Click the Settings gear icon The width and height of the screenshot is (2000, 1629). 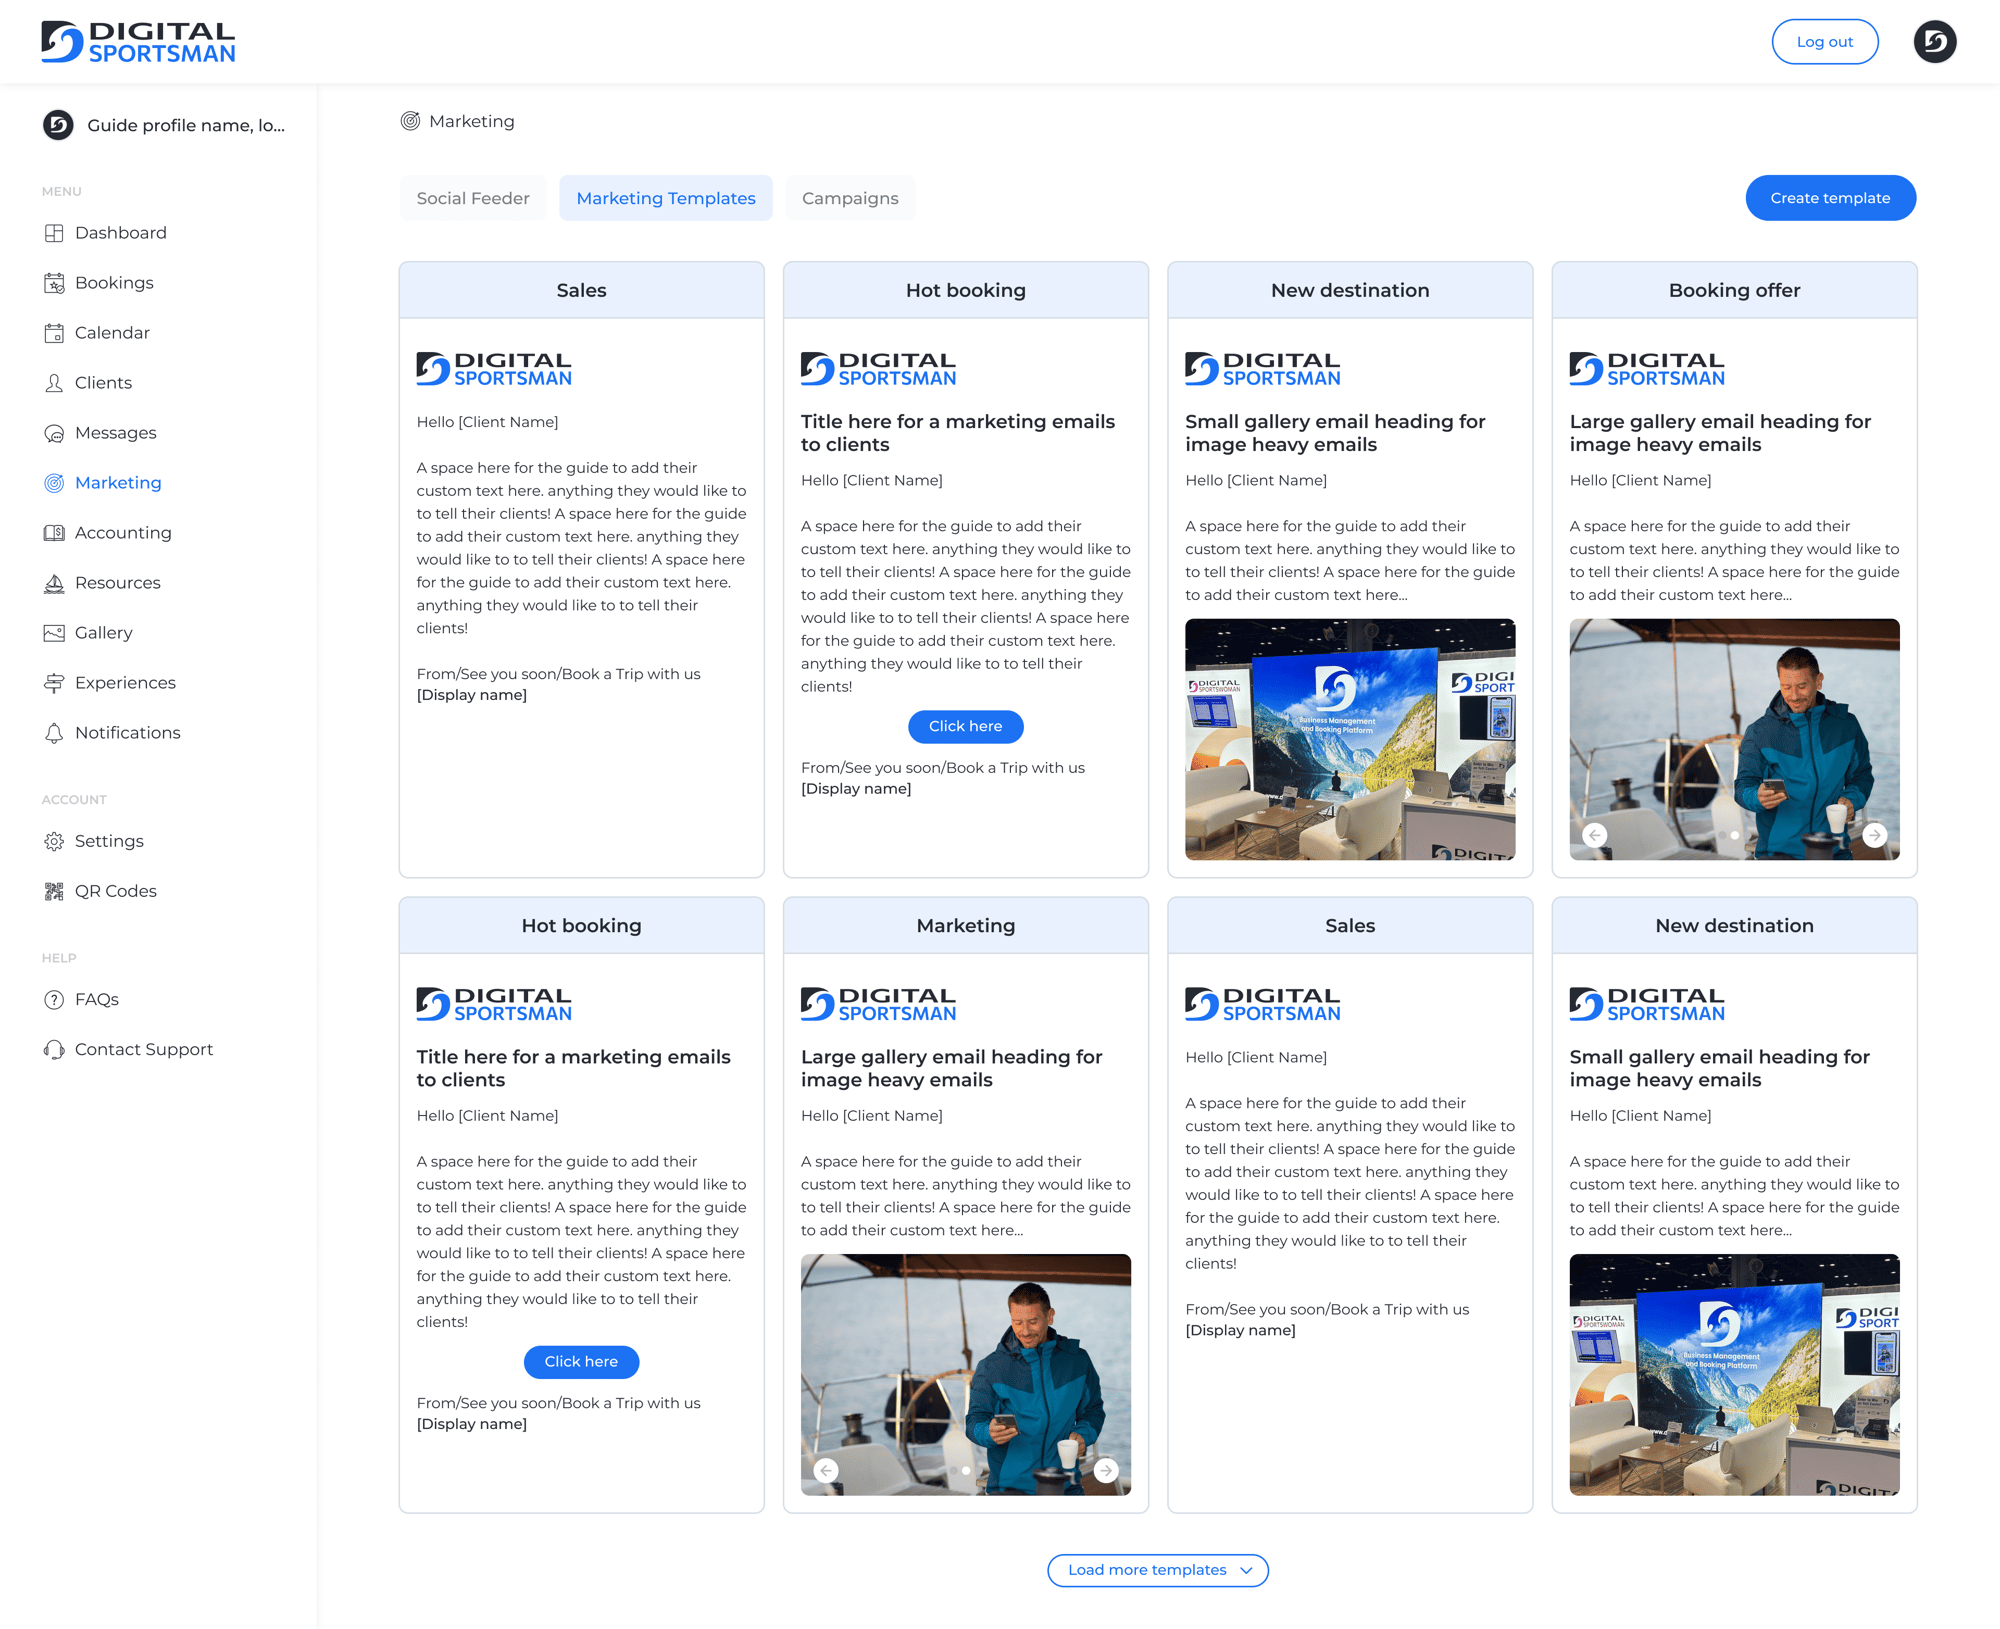[x=54, y=841]
